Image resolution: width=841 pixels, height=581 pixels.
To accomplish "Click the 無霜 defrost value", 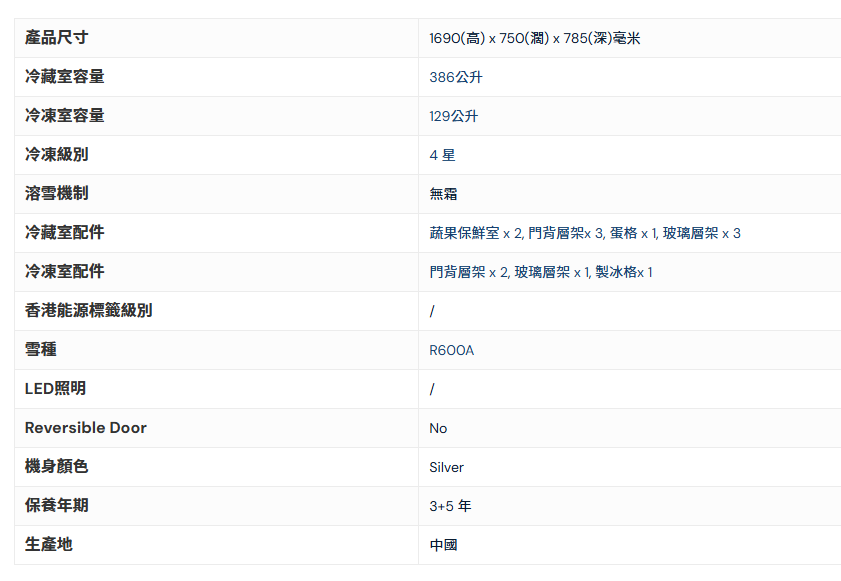I will coord(444,194).
